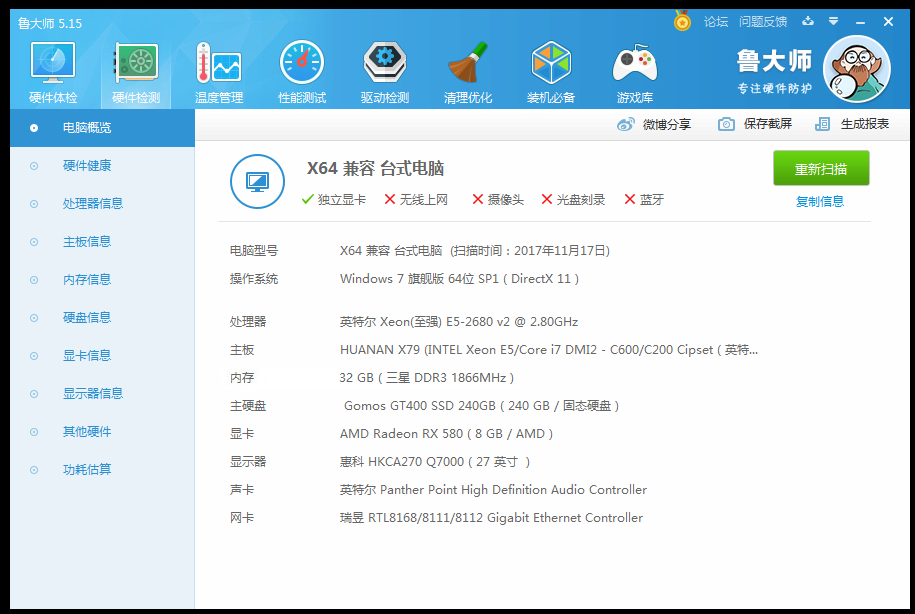Open 装机必备 essential software cube icon
915x614 pixels.
[551, 72]
